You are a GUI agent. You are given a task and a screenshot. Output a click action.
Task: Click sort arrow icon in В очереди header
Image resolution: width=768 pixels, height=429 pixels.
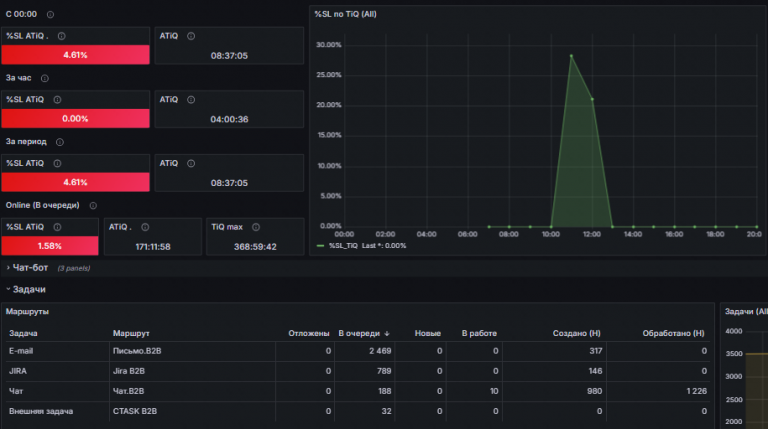coord(387,334)
